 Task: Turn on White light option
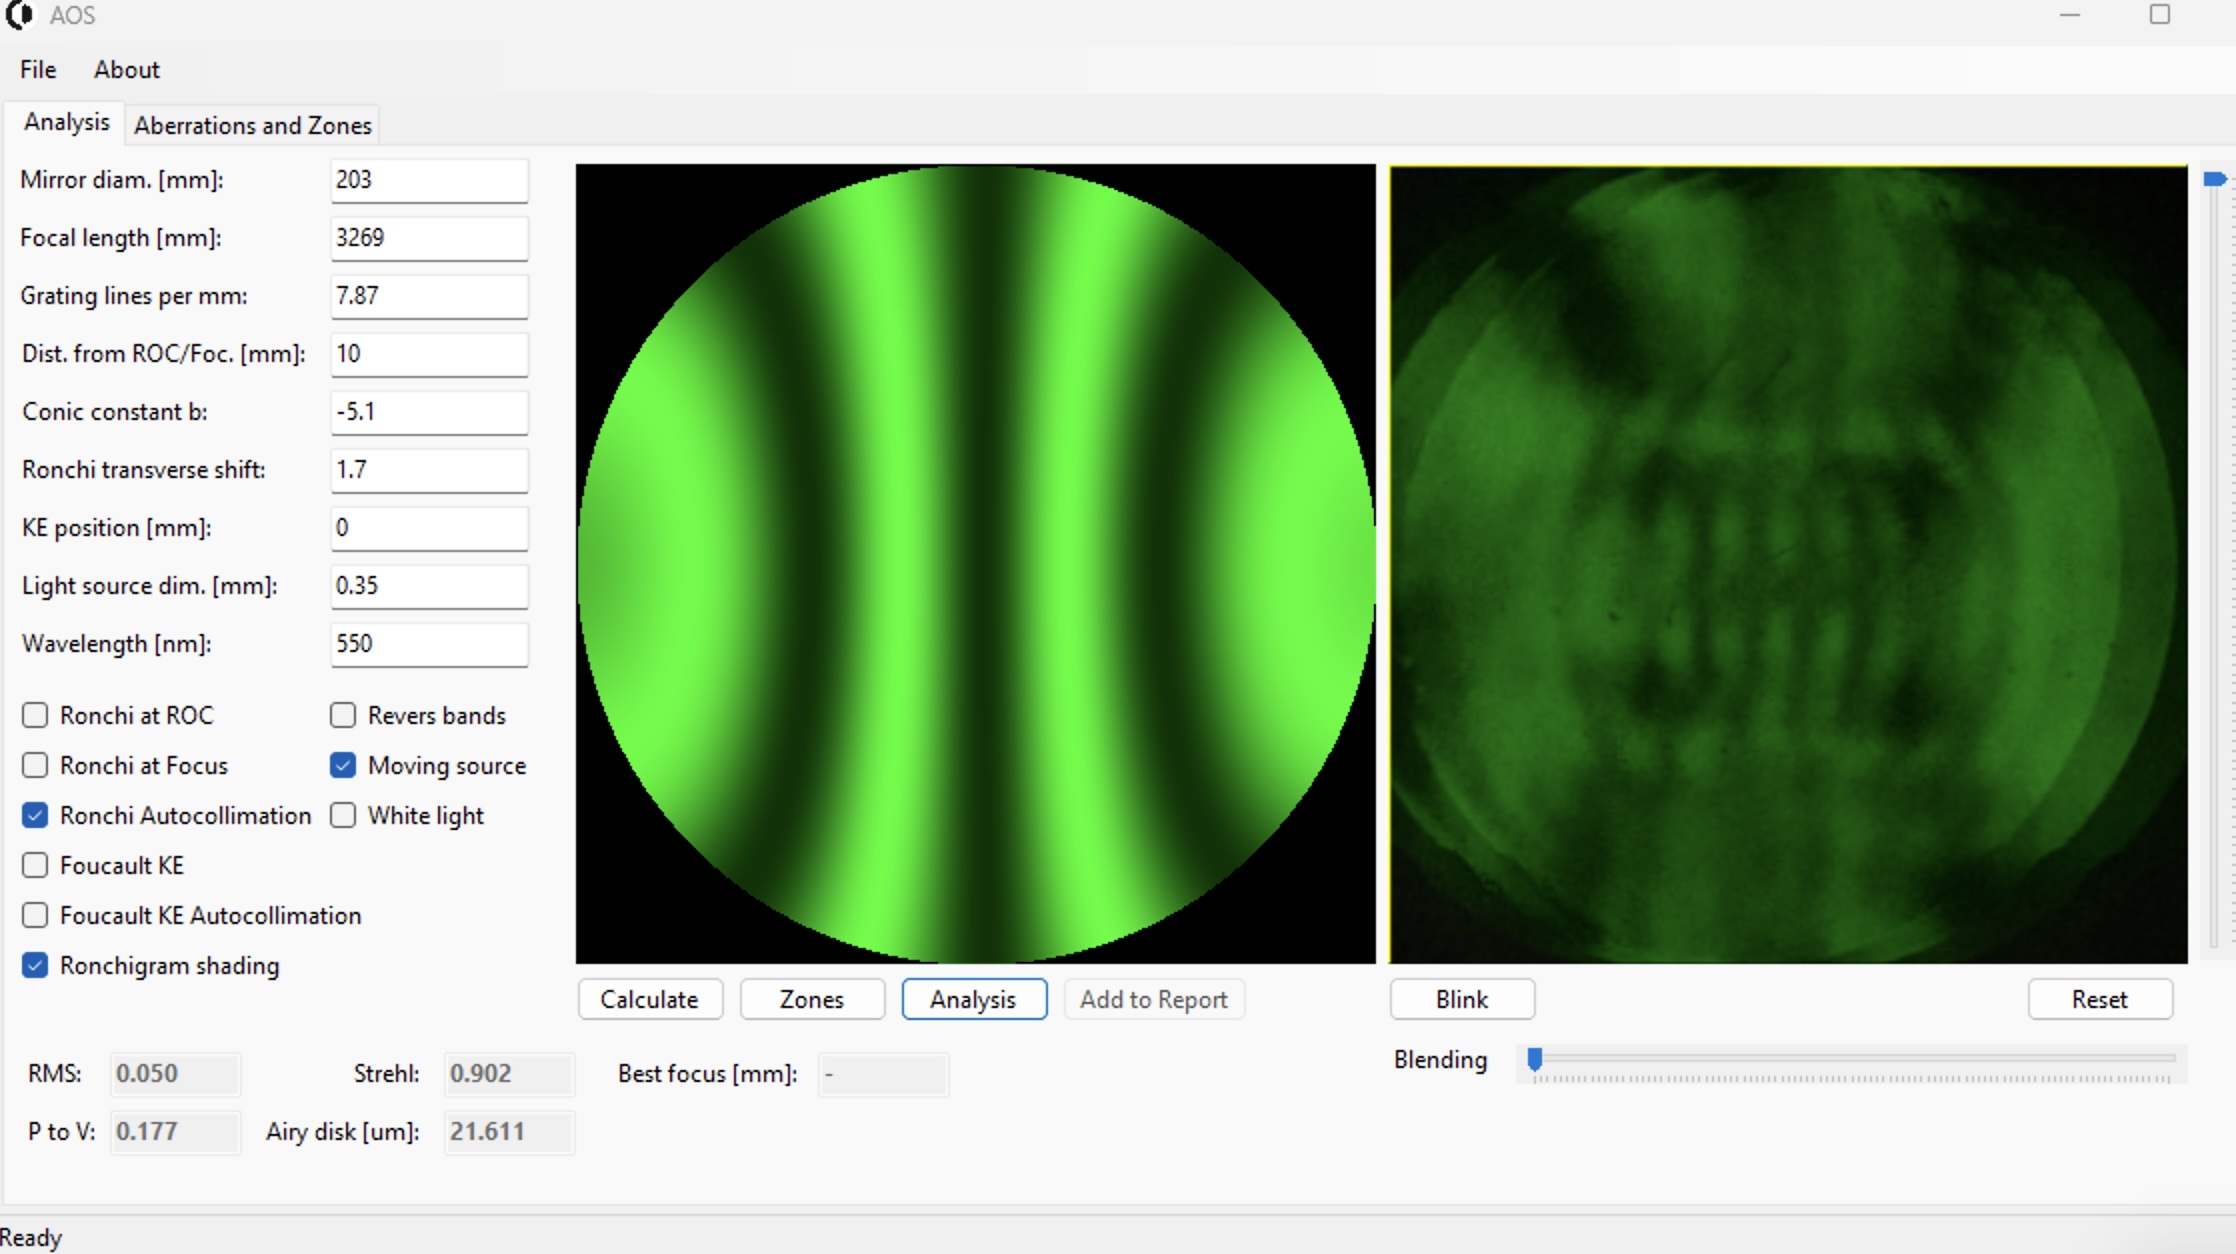tap(343, 815)
